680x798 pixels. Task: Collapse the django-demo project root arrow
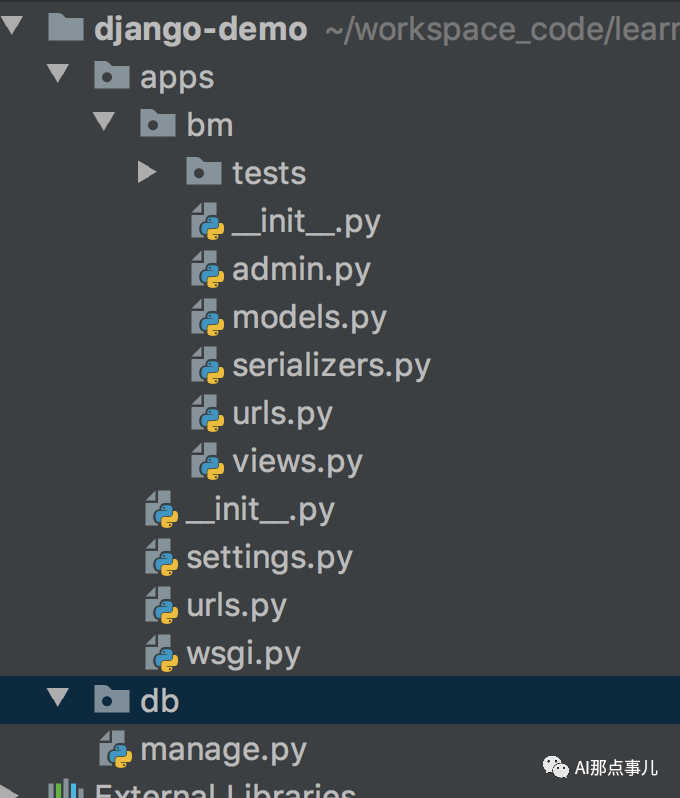coord(12,25)
